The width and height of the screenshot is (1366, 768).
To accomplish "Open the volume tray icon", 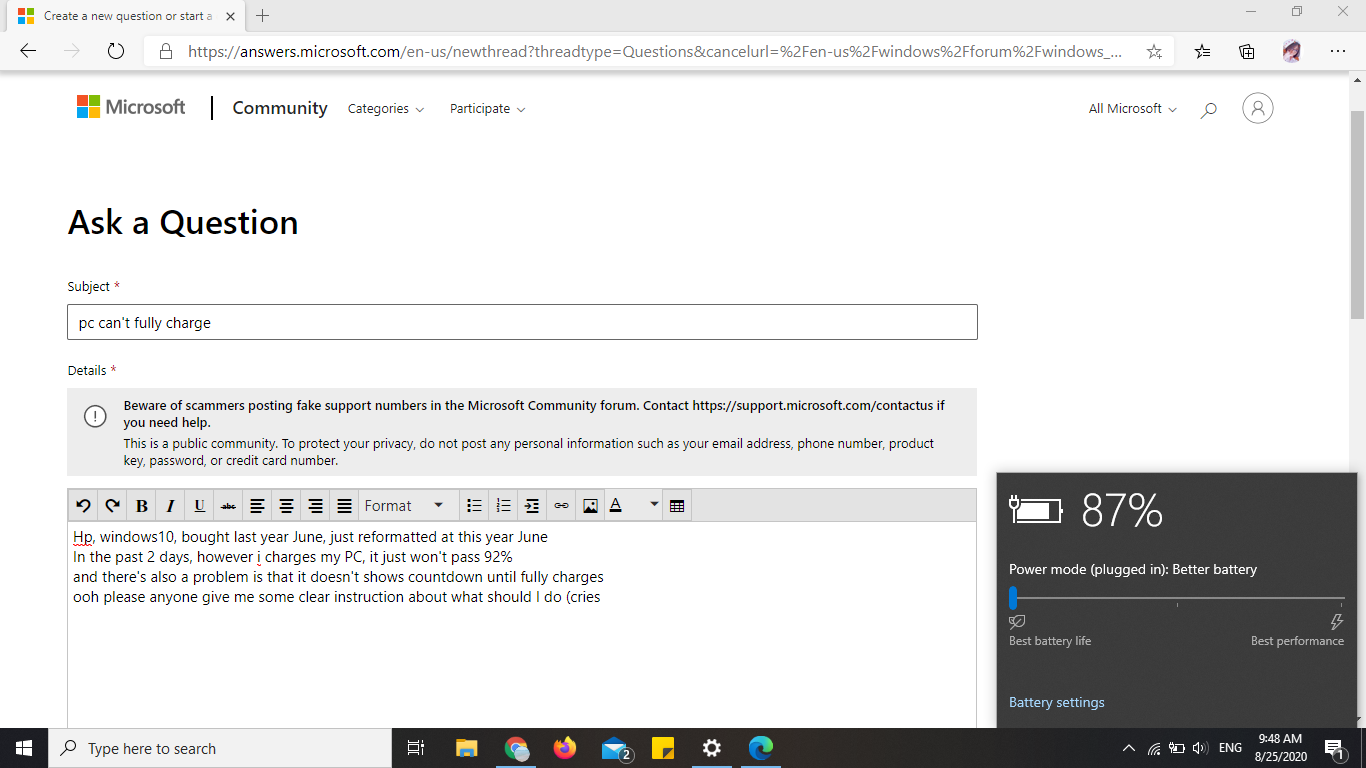I will pos(1201,748).
